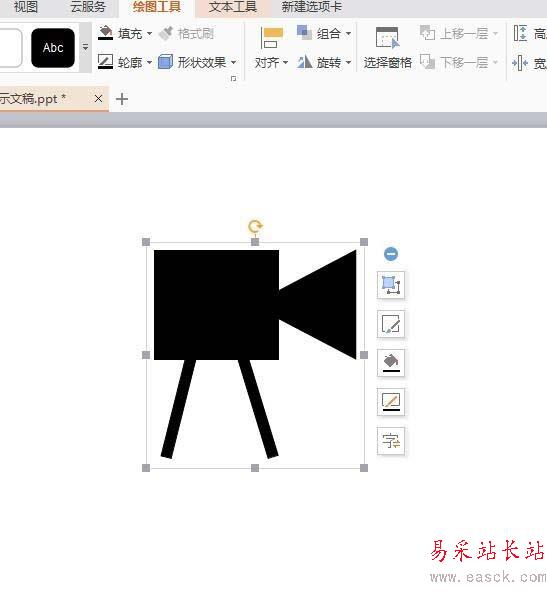Image resolution: width=547 pixels, height=592 pixels.
Task: Click the Outline pen icon in ribbon
Action: [105, 62]
